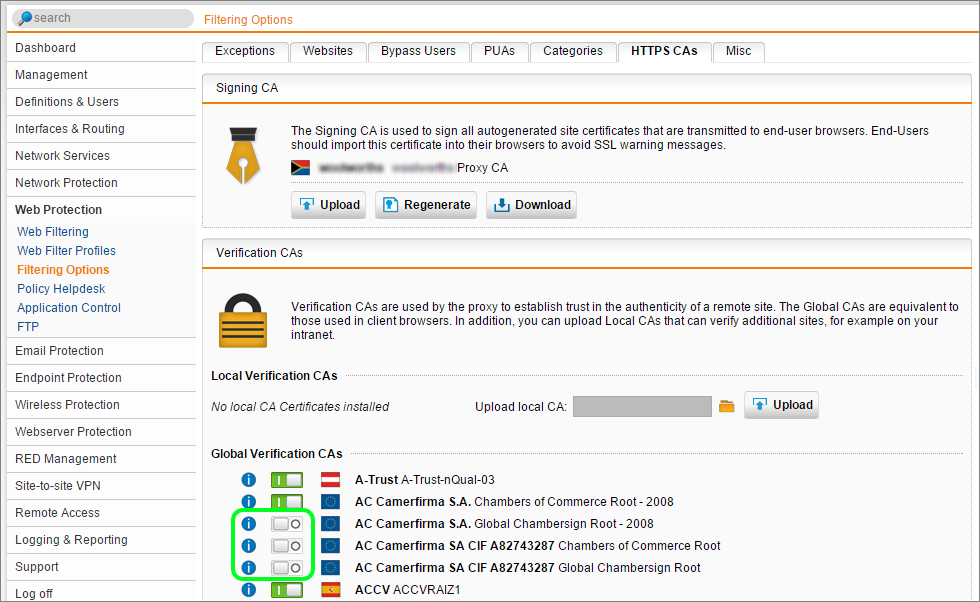The image size is (980, 602).
Task: Switch to the Websites tab
Action: (x=328, y=51)
